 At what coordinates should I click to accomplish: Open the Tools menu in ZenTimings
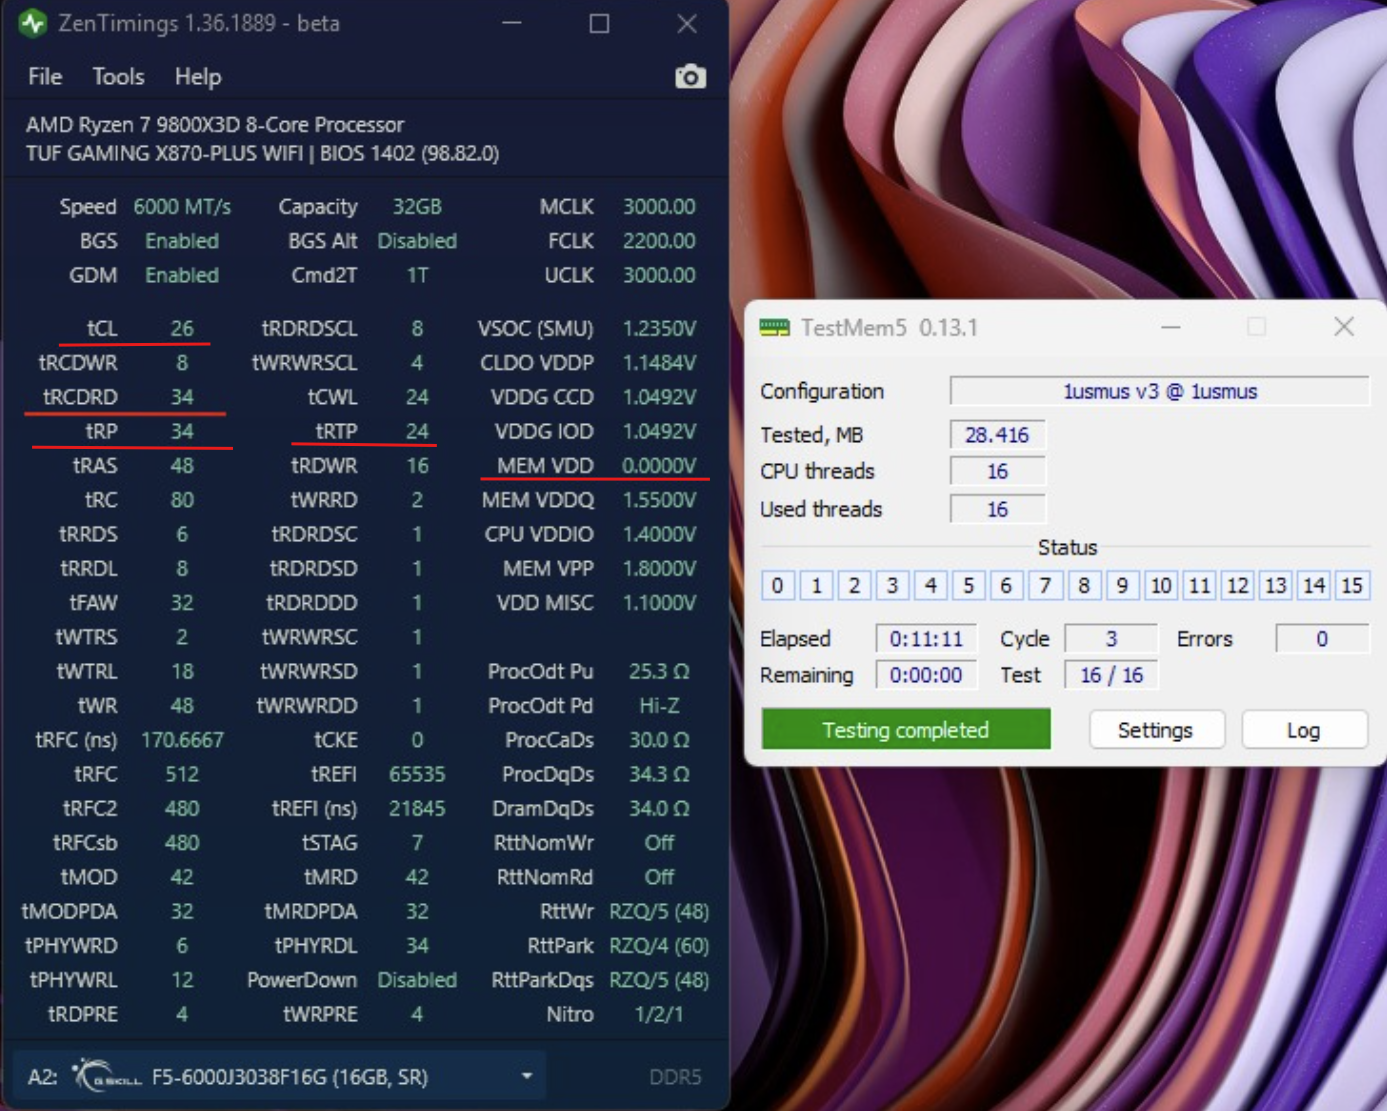coord(118,77)
